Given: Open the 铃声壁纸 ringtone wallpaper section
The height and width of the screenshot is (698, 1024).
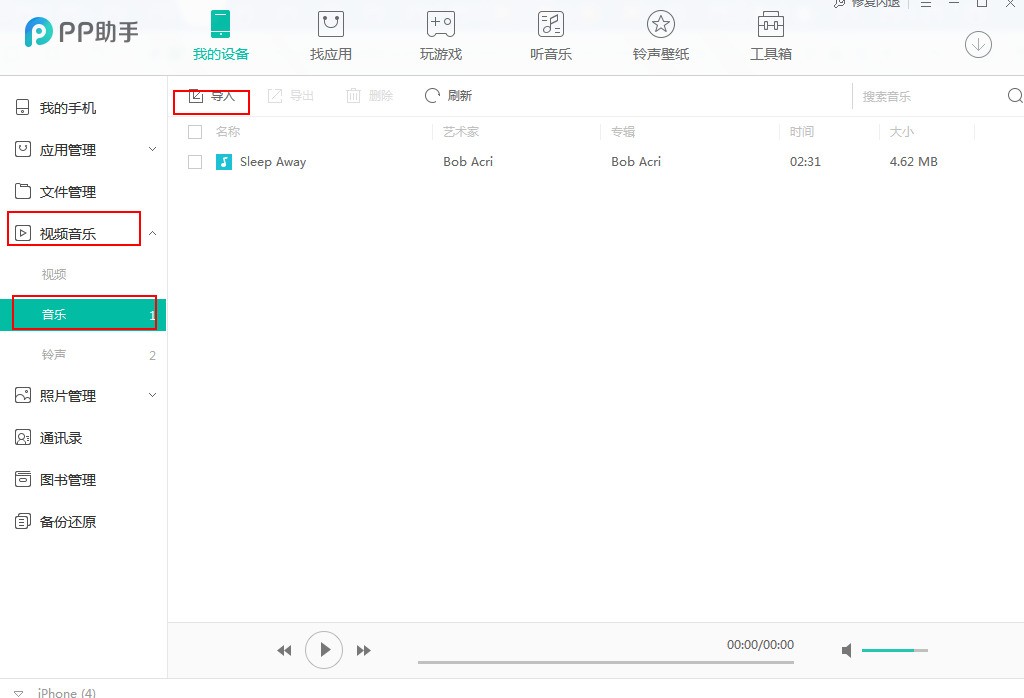Looking at the screenshot, I should tap(660, 37).
